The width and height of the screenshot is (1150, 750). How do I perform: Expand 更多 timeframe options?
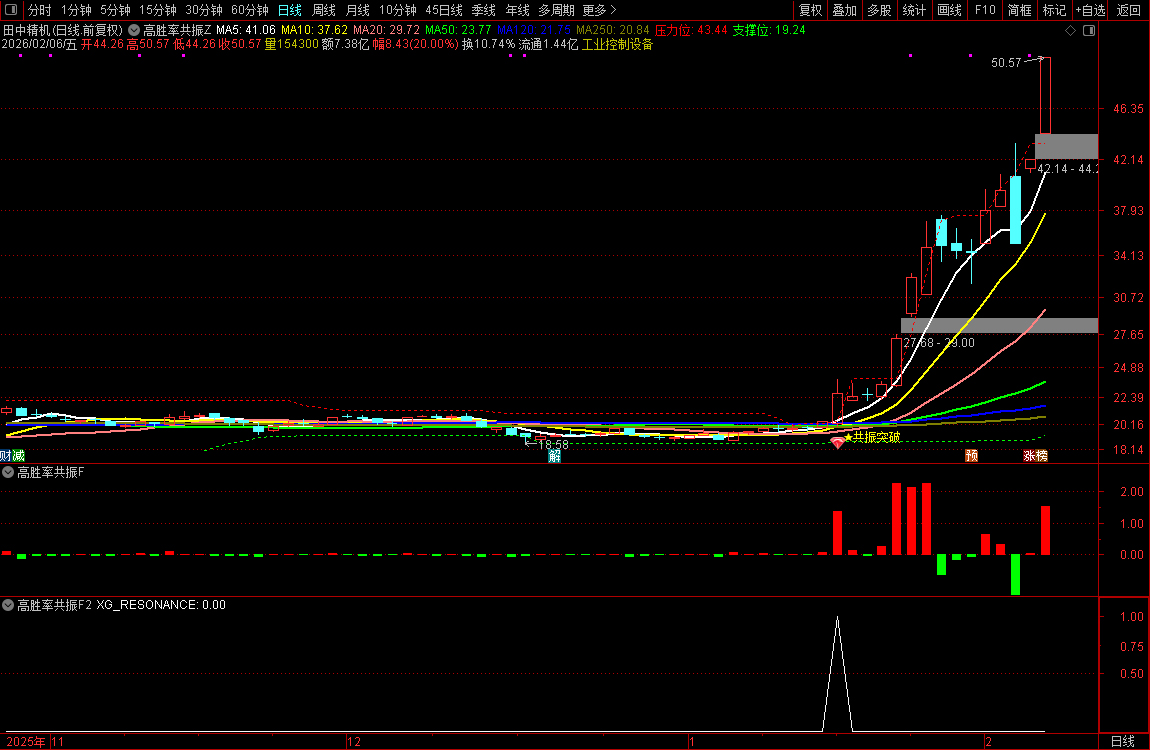(600, 10)
